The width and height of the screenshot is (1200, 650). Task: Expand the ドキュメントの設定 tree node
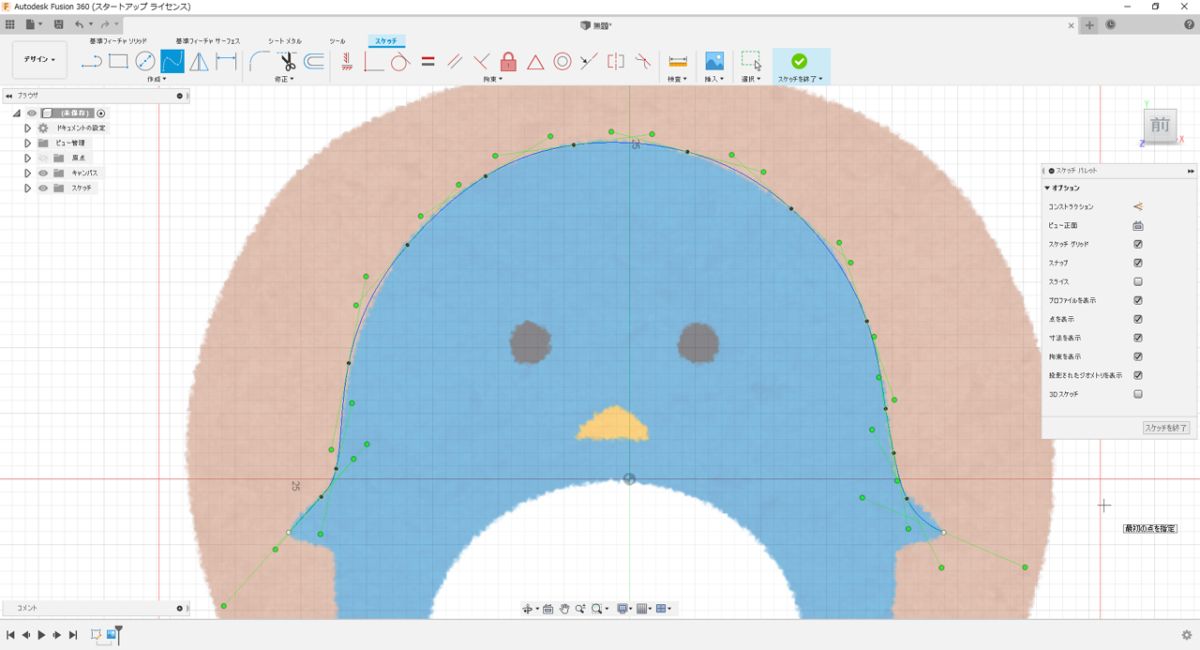[28, 128]
